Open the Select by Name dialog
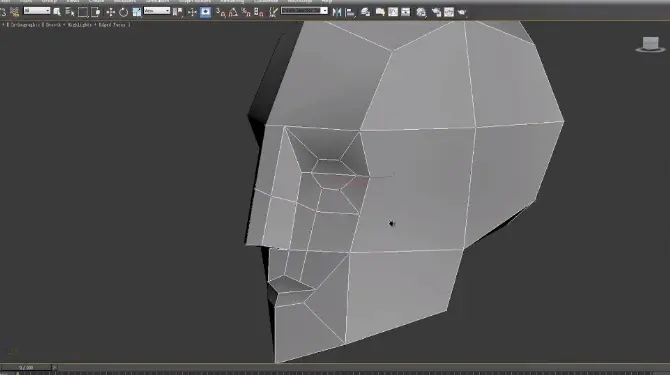670x375 pixels. 69,12
